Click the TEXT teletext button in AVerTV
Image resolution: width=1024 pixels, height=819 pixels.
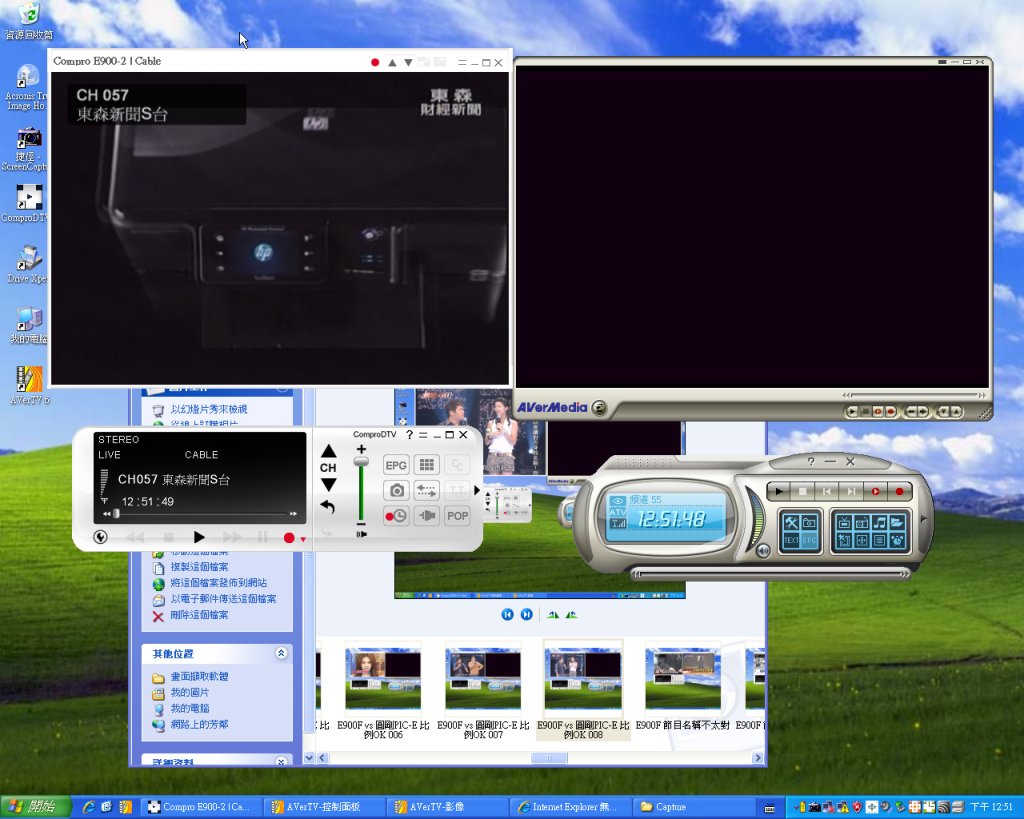pos(792,540)
